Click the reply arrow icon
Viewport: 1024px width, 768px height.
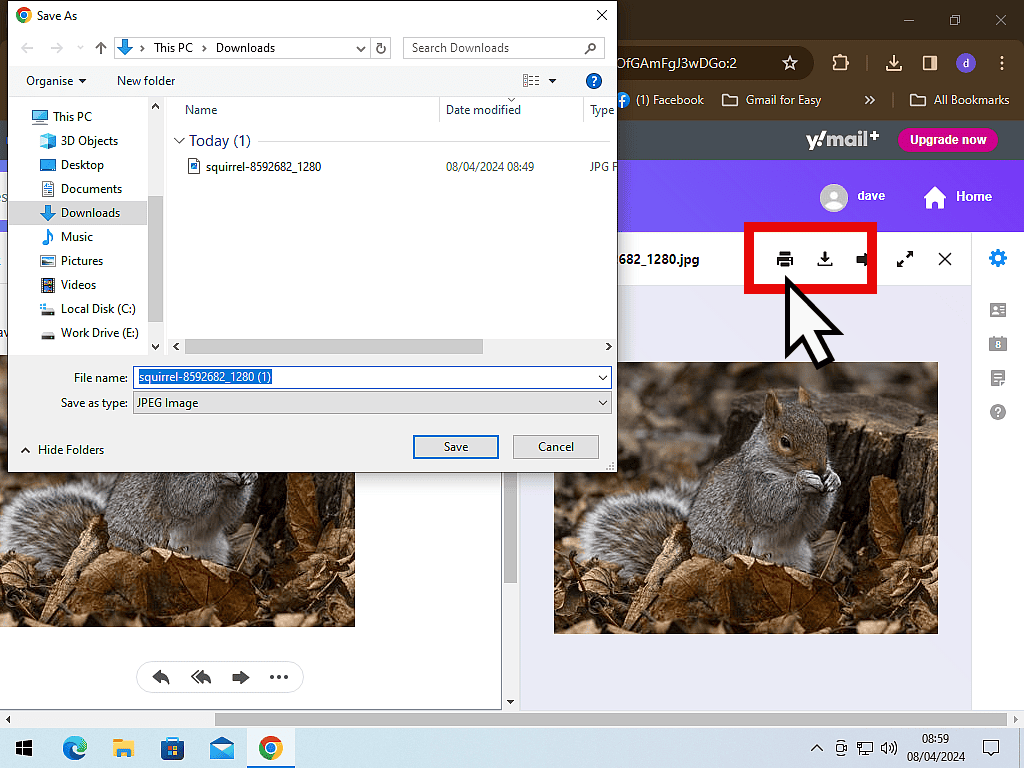point(161,677)
